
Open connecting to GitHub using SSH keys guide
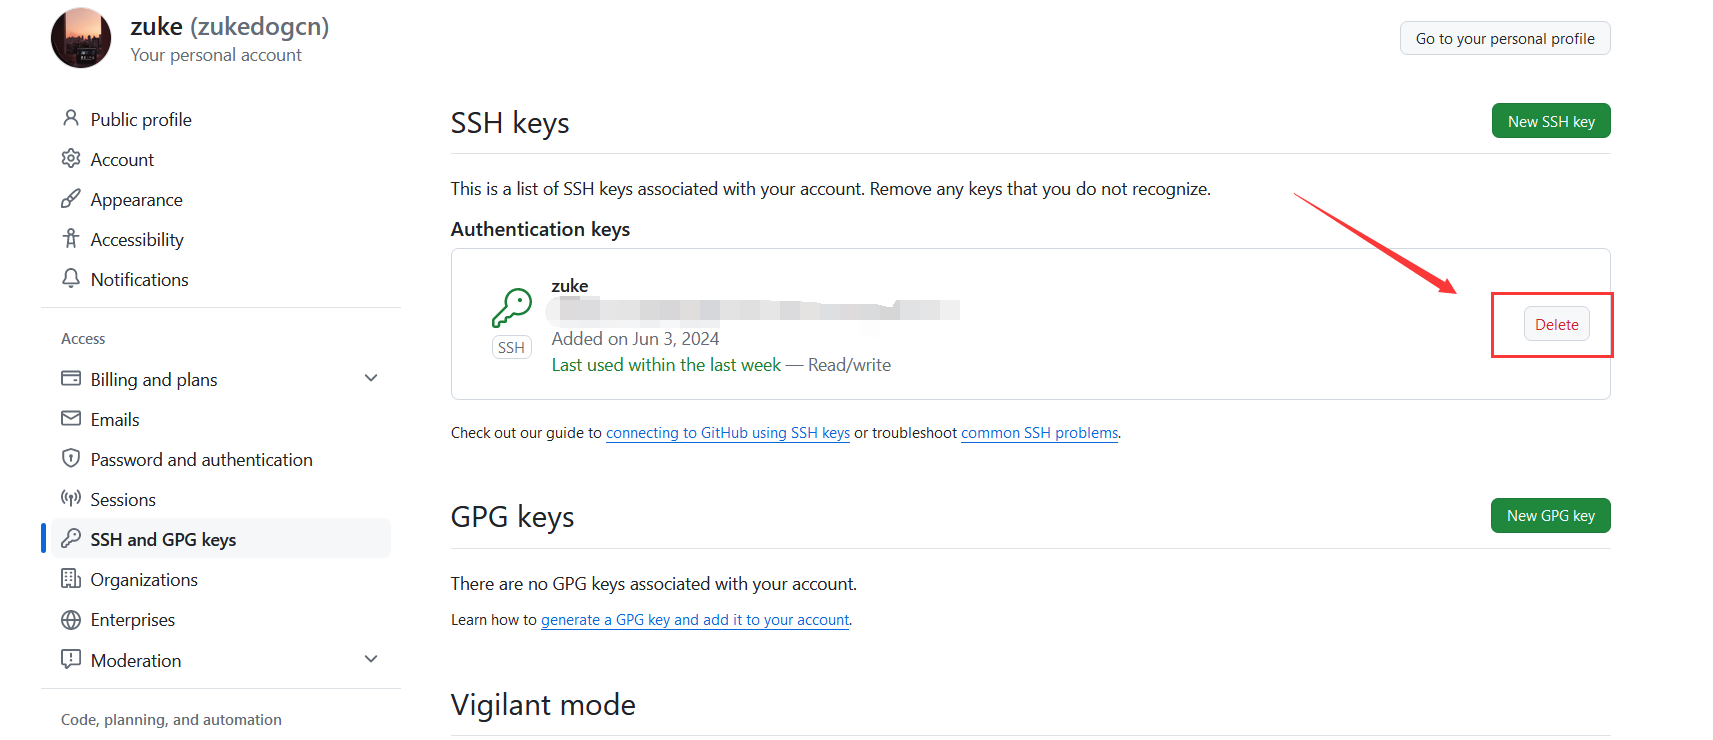tap(728, 433)
